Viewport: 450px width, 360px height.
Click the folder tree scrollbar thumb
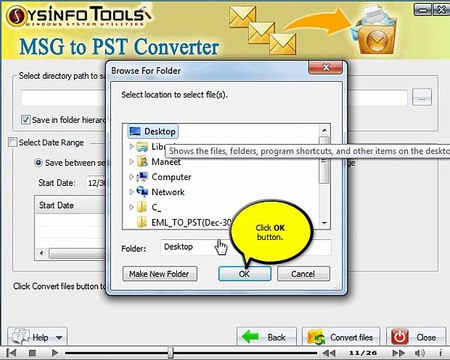324,160
